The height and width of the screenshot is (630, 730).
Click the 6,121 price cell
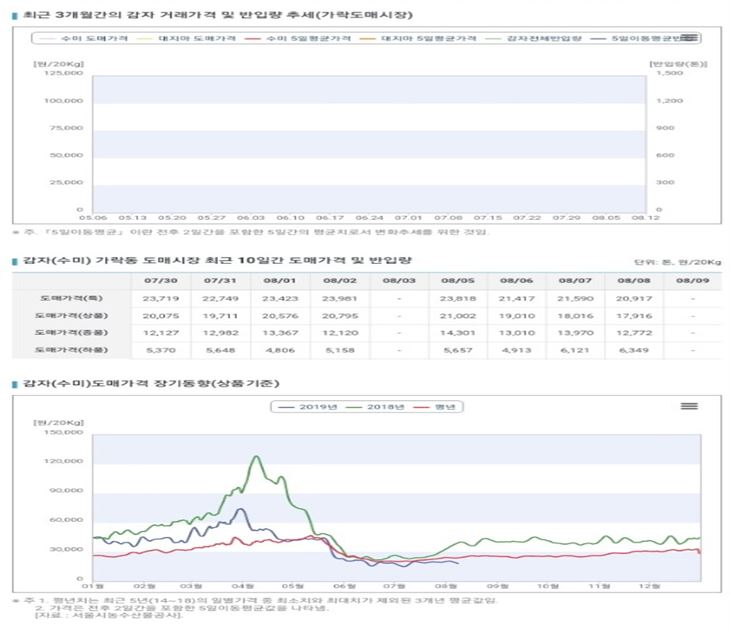pos(575,350)
